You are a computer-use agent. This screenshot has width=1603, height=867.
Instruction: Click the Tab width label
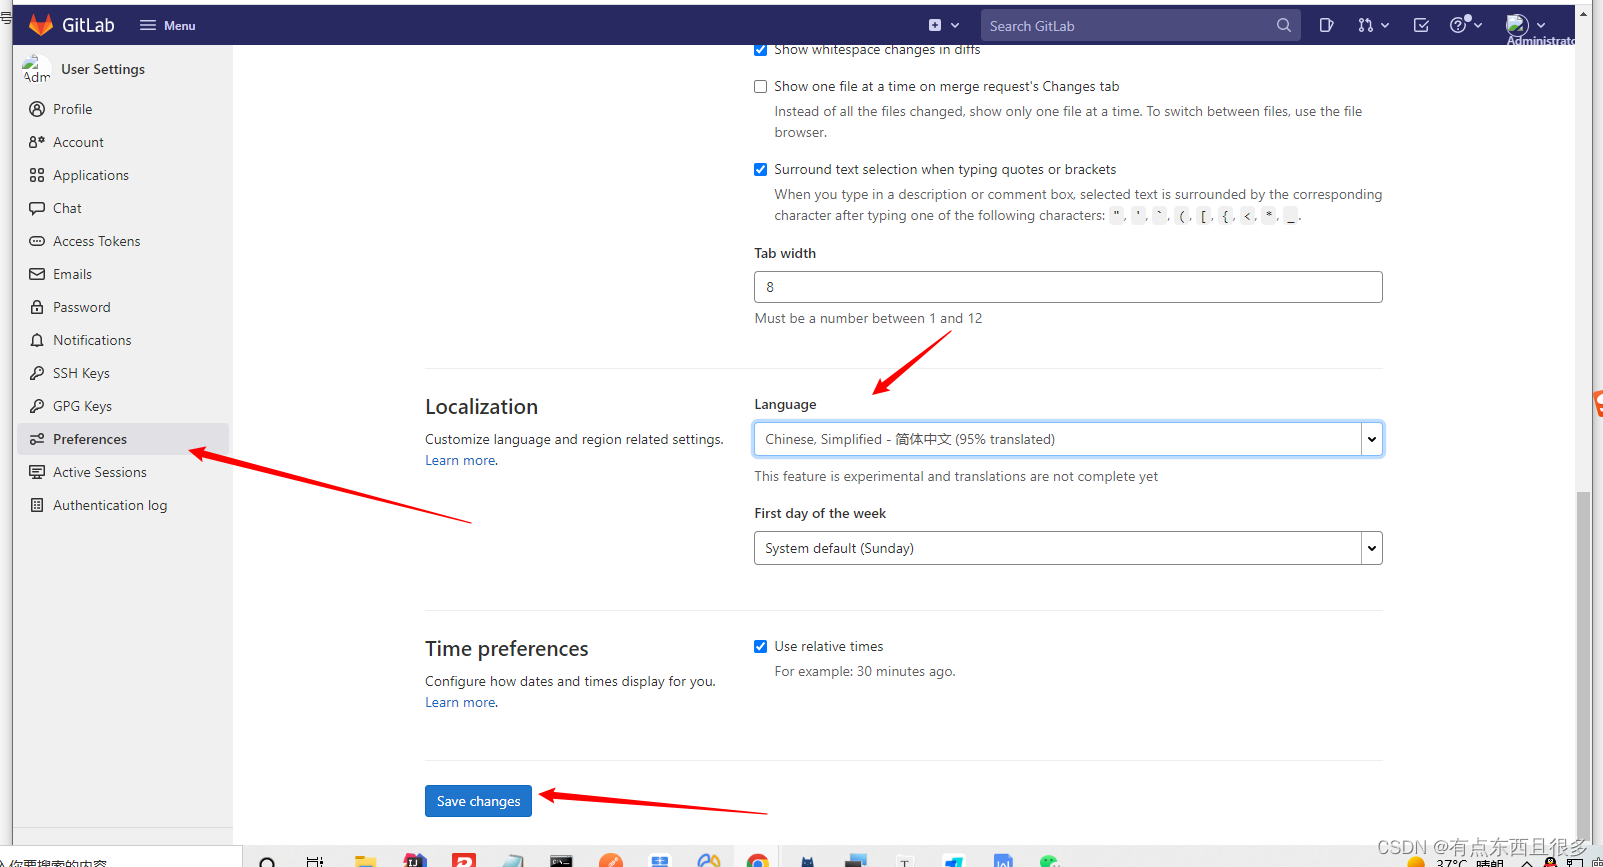785,253
